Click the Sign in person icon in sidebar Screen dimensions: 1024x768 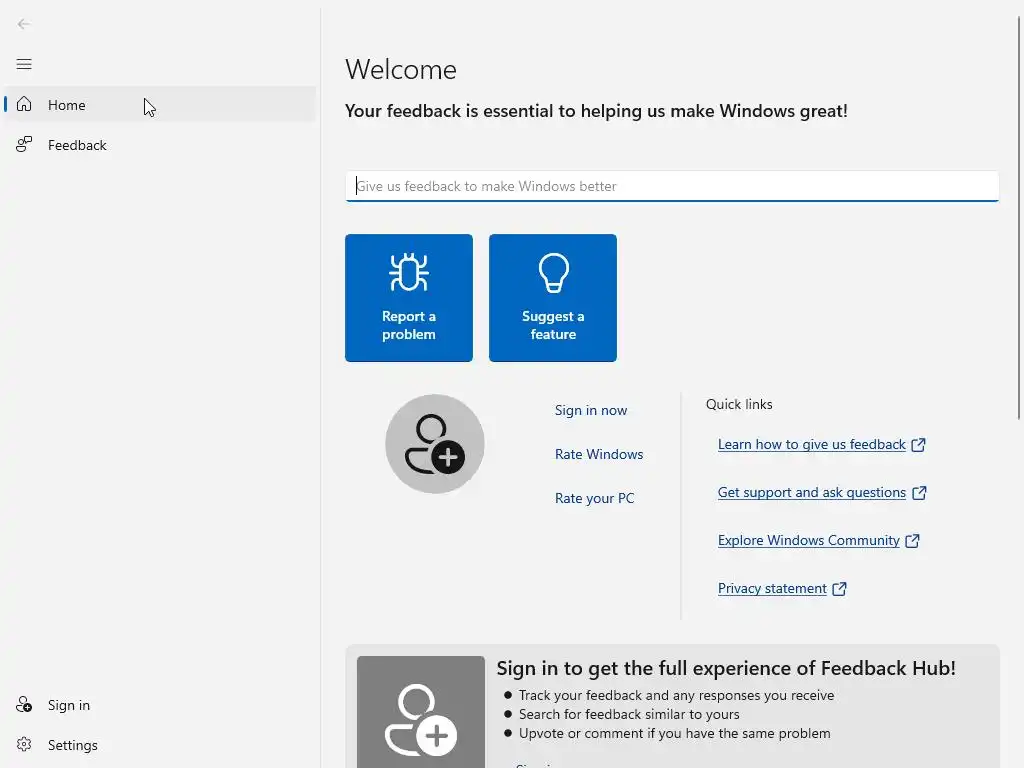[x=24, y=705]
